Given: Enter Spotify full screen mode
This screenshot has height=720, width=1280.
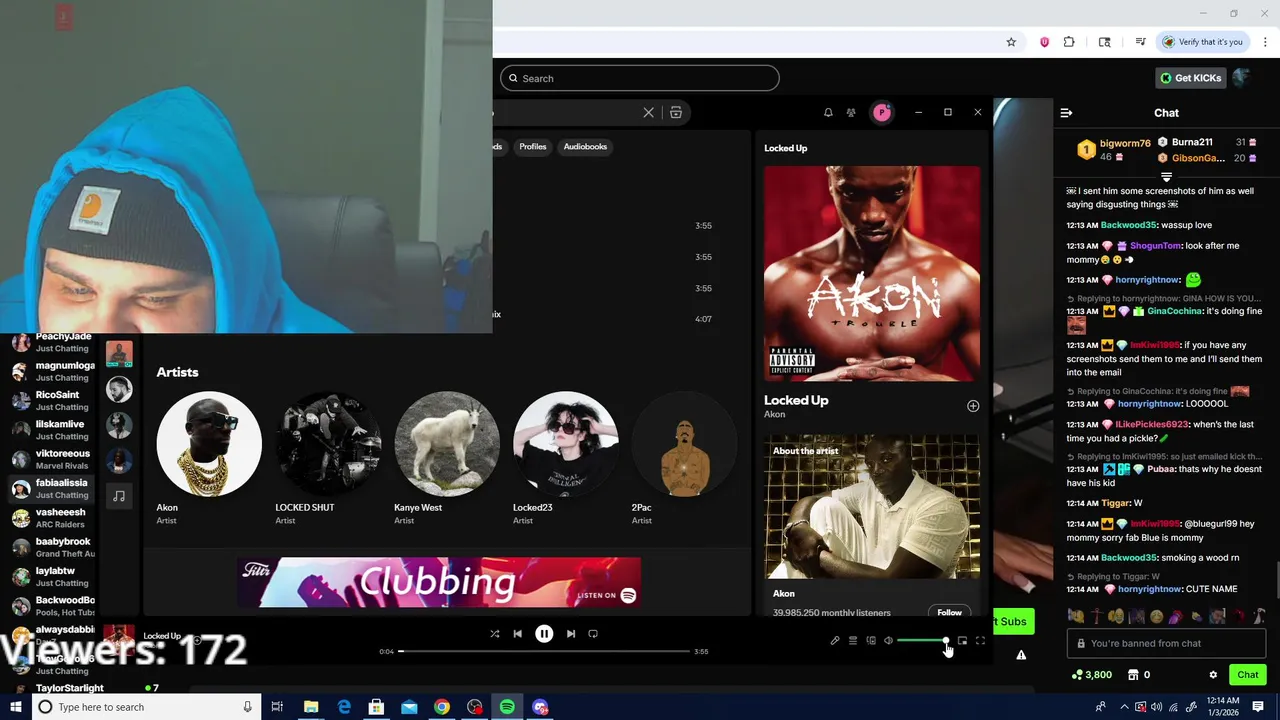Looking at the screenshot, I should (980, 641).
